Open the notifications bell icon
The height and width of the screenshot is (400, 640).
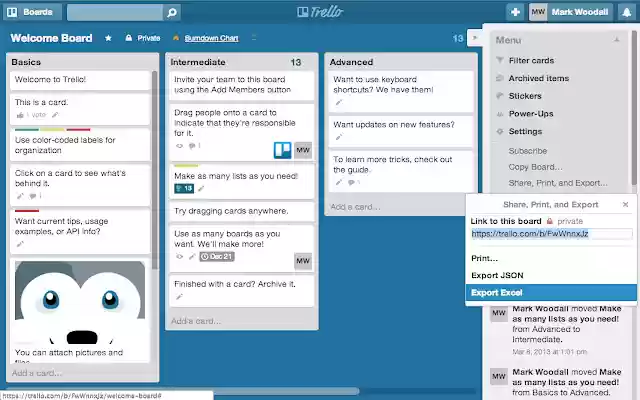tap(627, 12)
